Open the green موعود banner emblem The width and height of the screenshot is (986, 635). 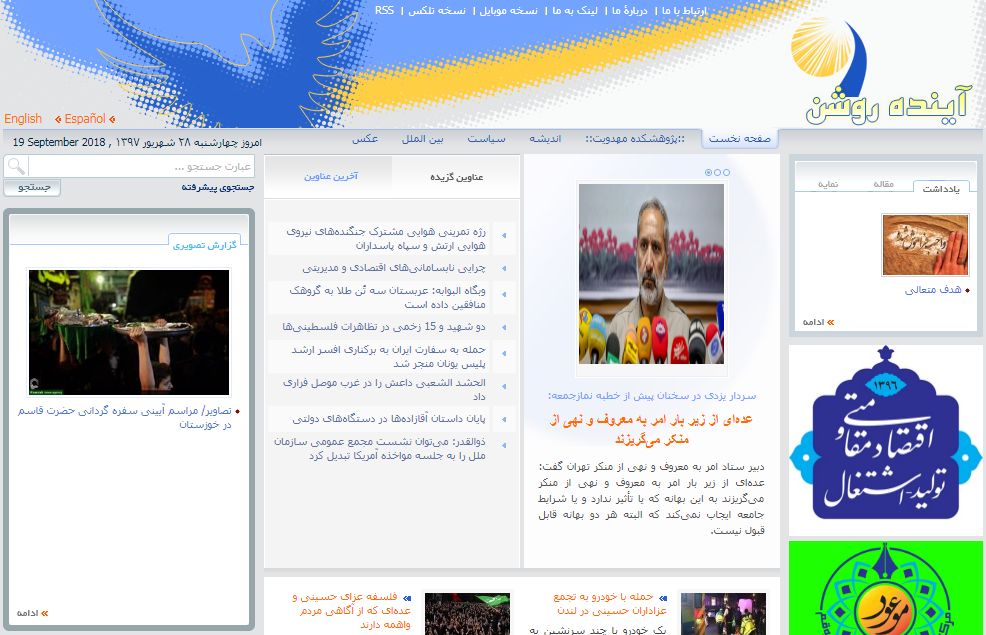click(x=885, y=590)
